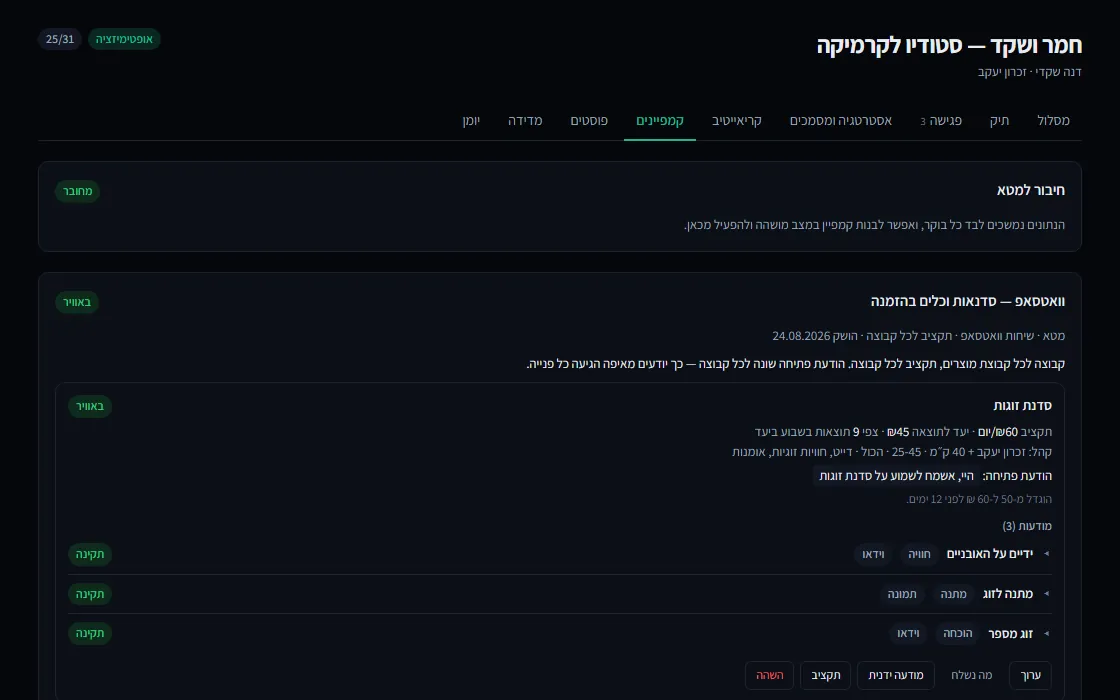Click the מה נשלח link
Image resolution: width=1120 pixels, height=700 pixels.
click(x=971, y=675)
